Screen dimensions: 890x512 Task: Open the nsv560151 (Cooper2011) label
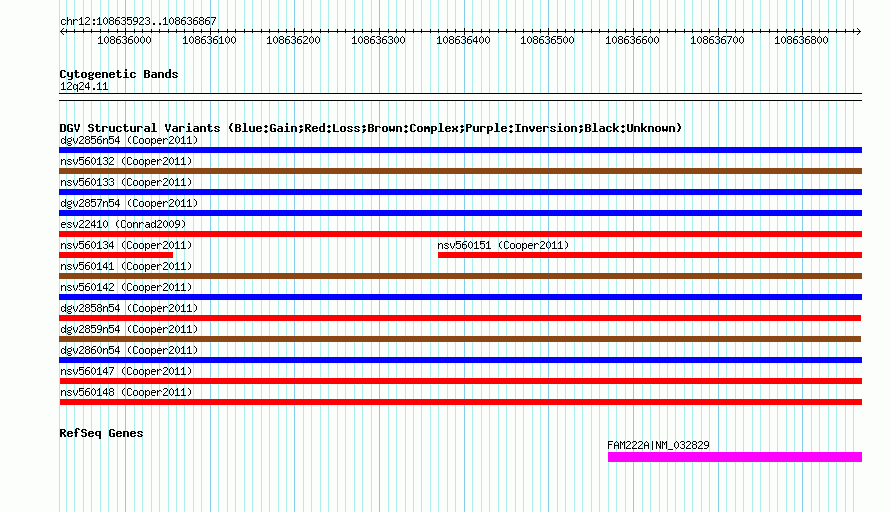(x=503, y=245)
